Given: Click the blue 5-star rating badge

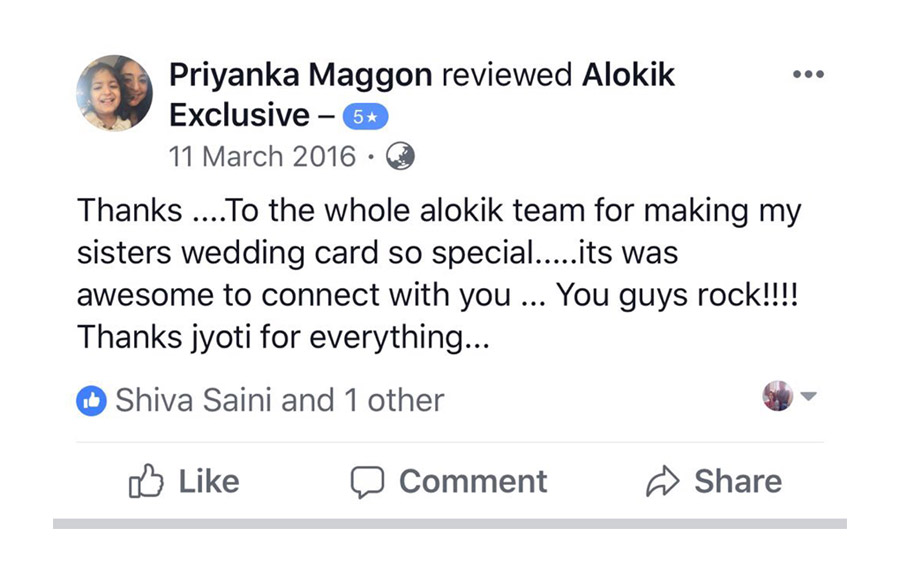Looking at the screenshot, I should [x=366, y=117].
